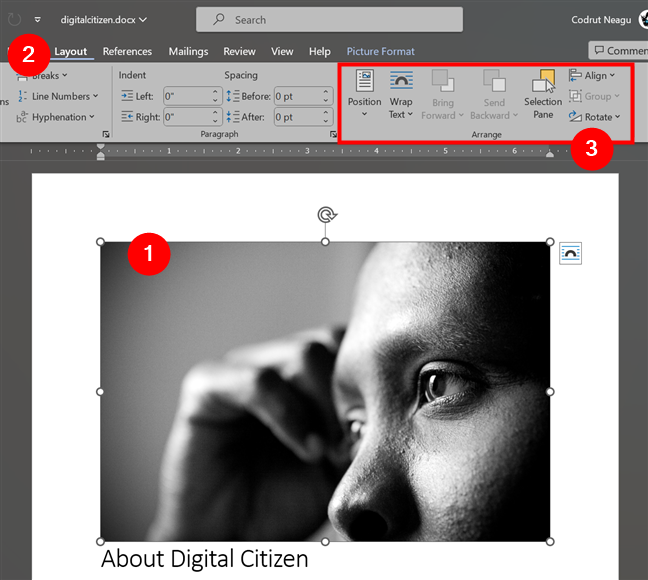Image resolution: width=648 pixels, height=580 pixels.
Task: Open the digitalcitizen.docx file name dropdown
Action: coord(103,20)
